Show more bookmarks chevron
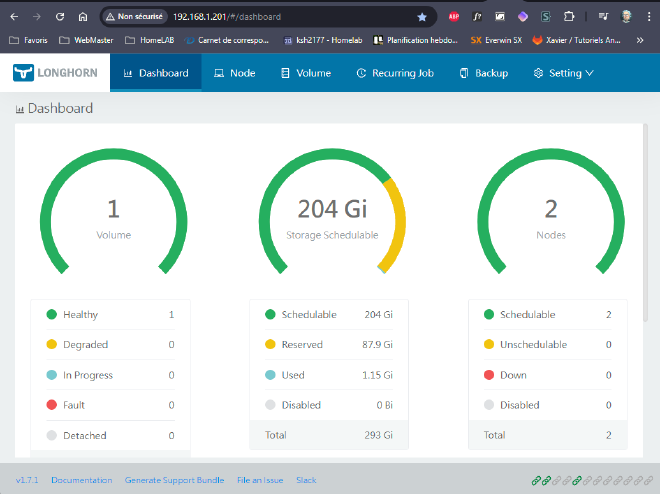Image resolution: width=660 pixels, height=494 pixels. click(x=640, y=40)
